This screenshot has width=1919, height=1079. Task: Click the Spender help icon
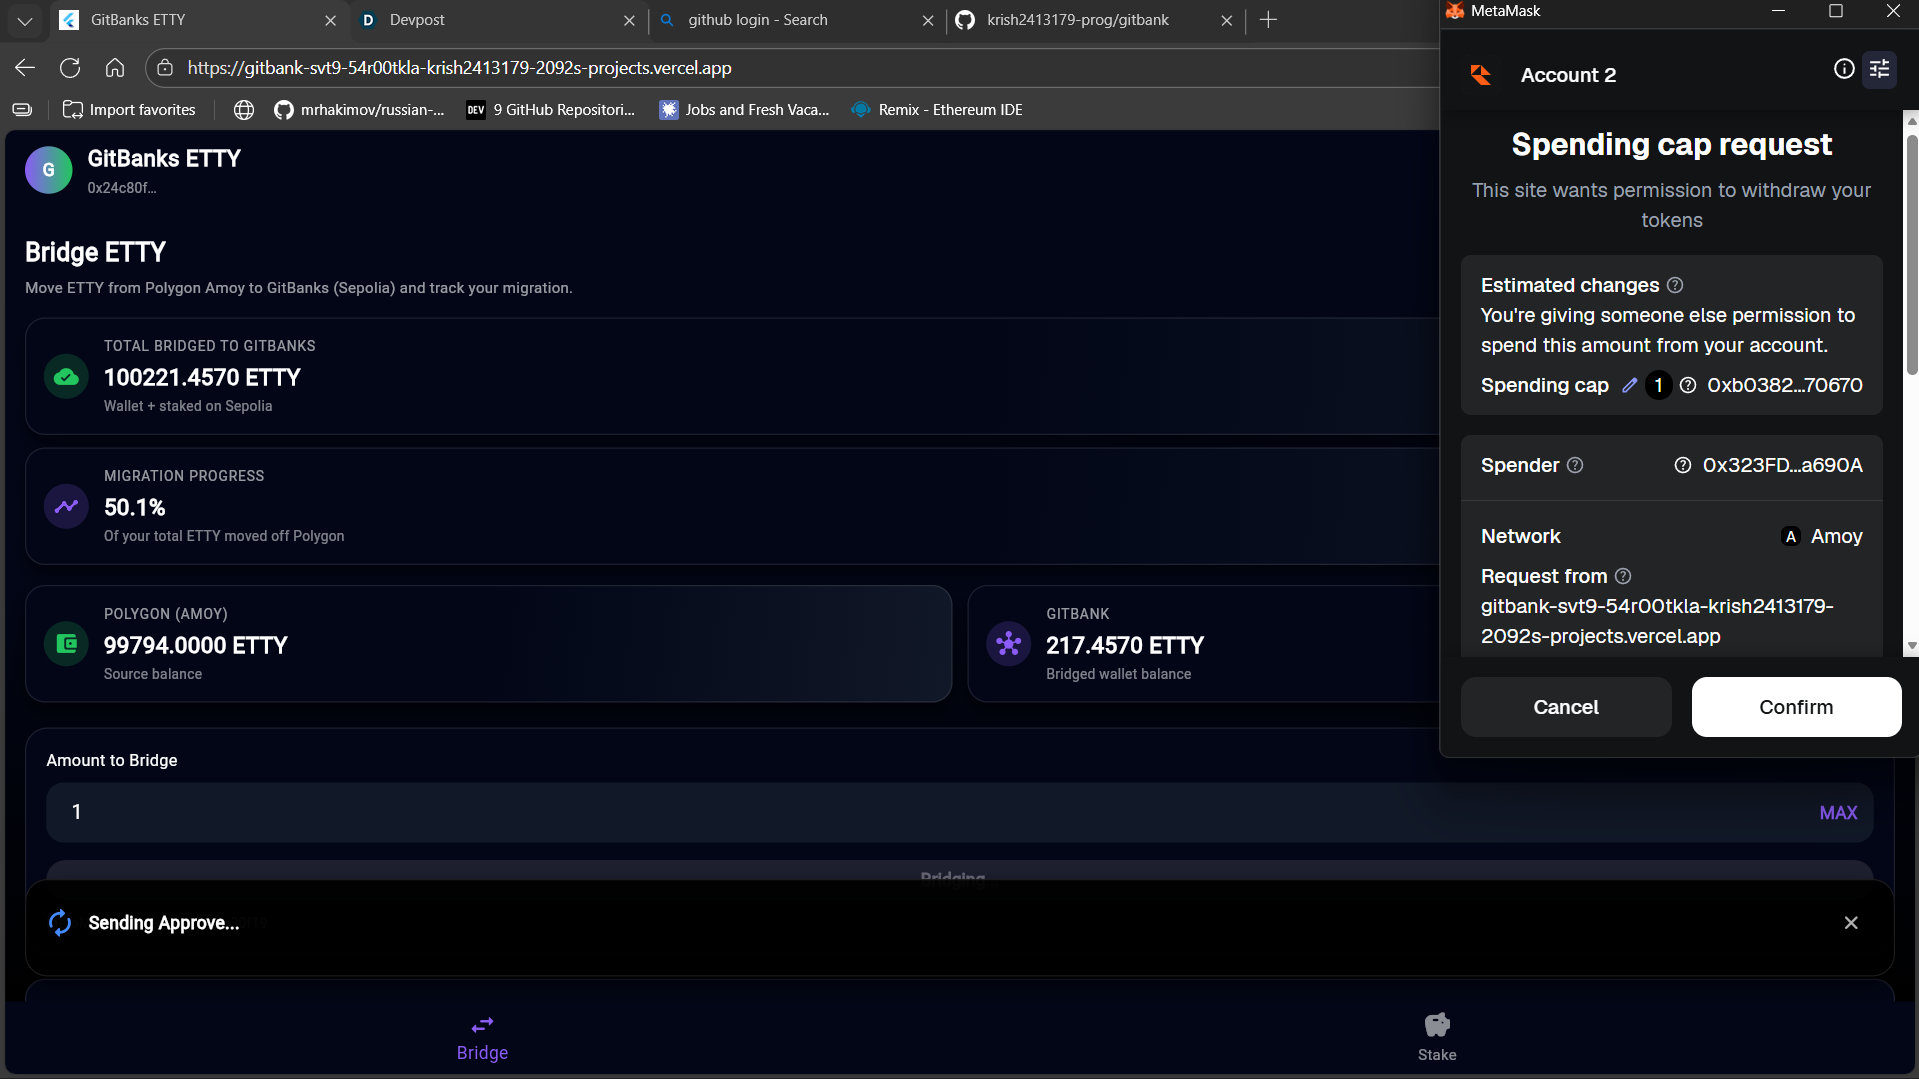(x=1575, y=465)
